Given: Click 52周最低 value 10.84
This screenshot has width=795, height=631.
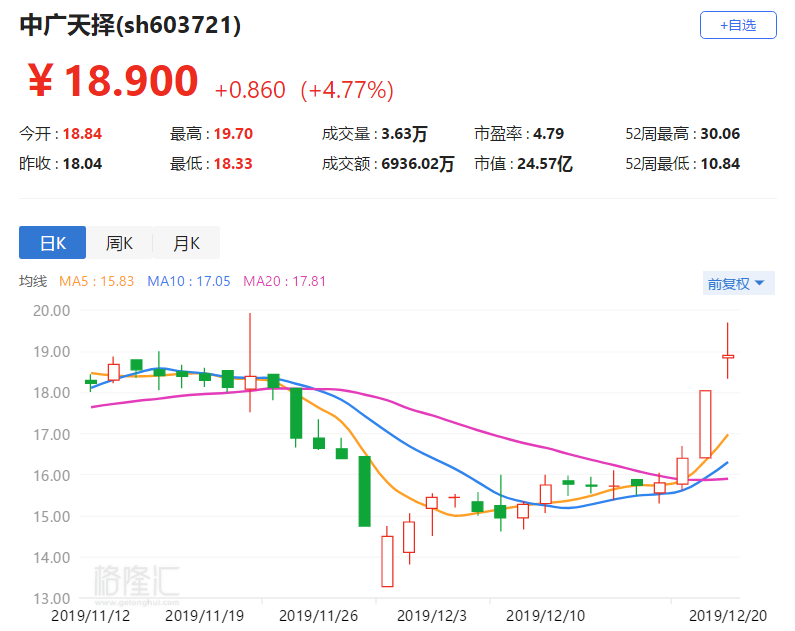Looking at the screenshot, I should [720, 164].
